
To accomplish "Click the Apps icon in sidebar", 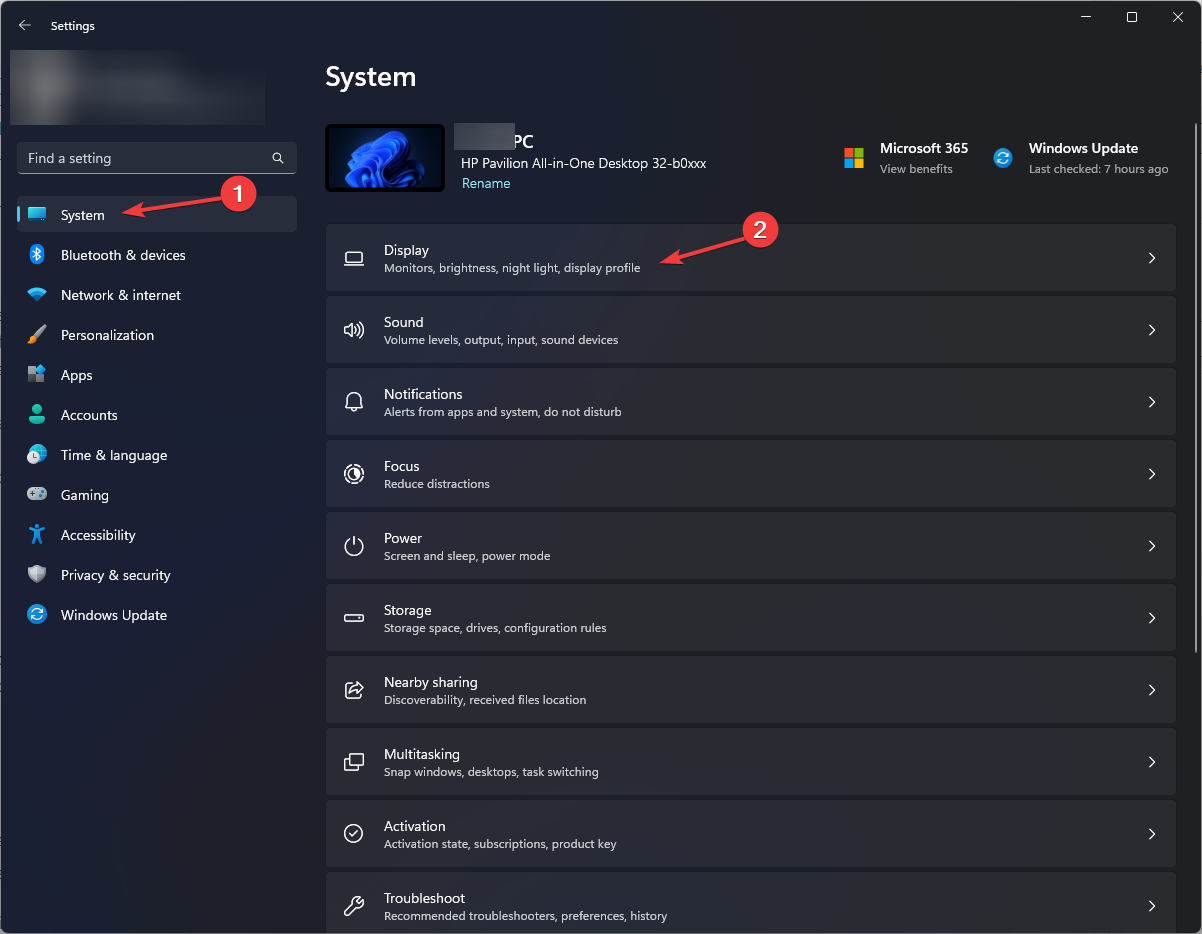I will click(37, 375).
